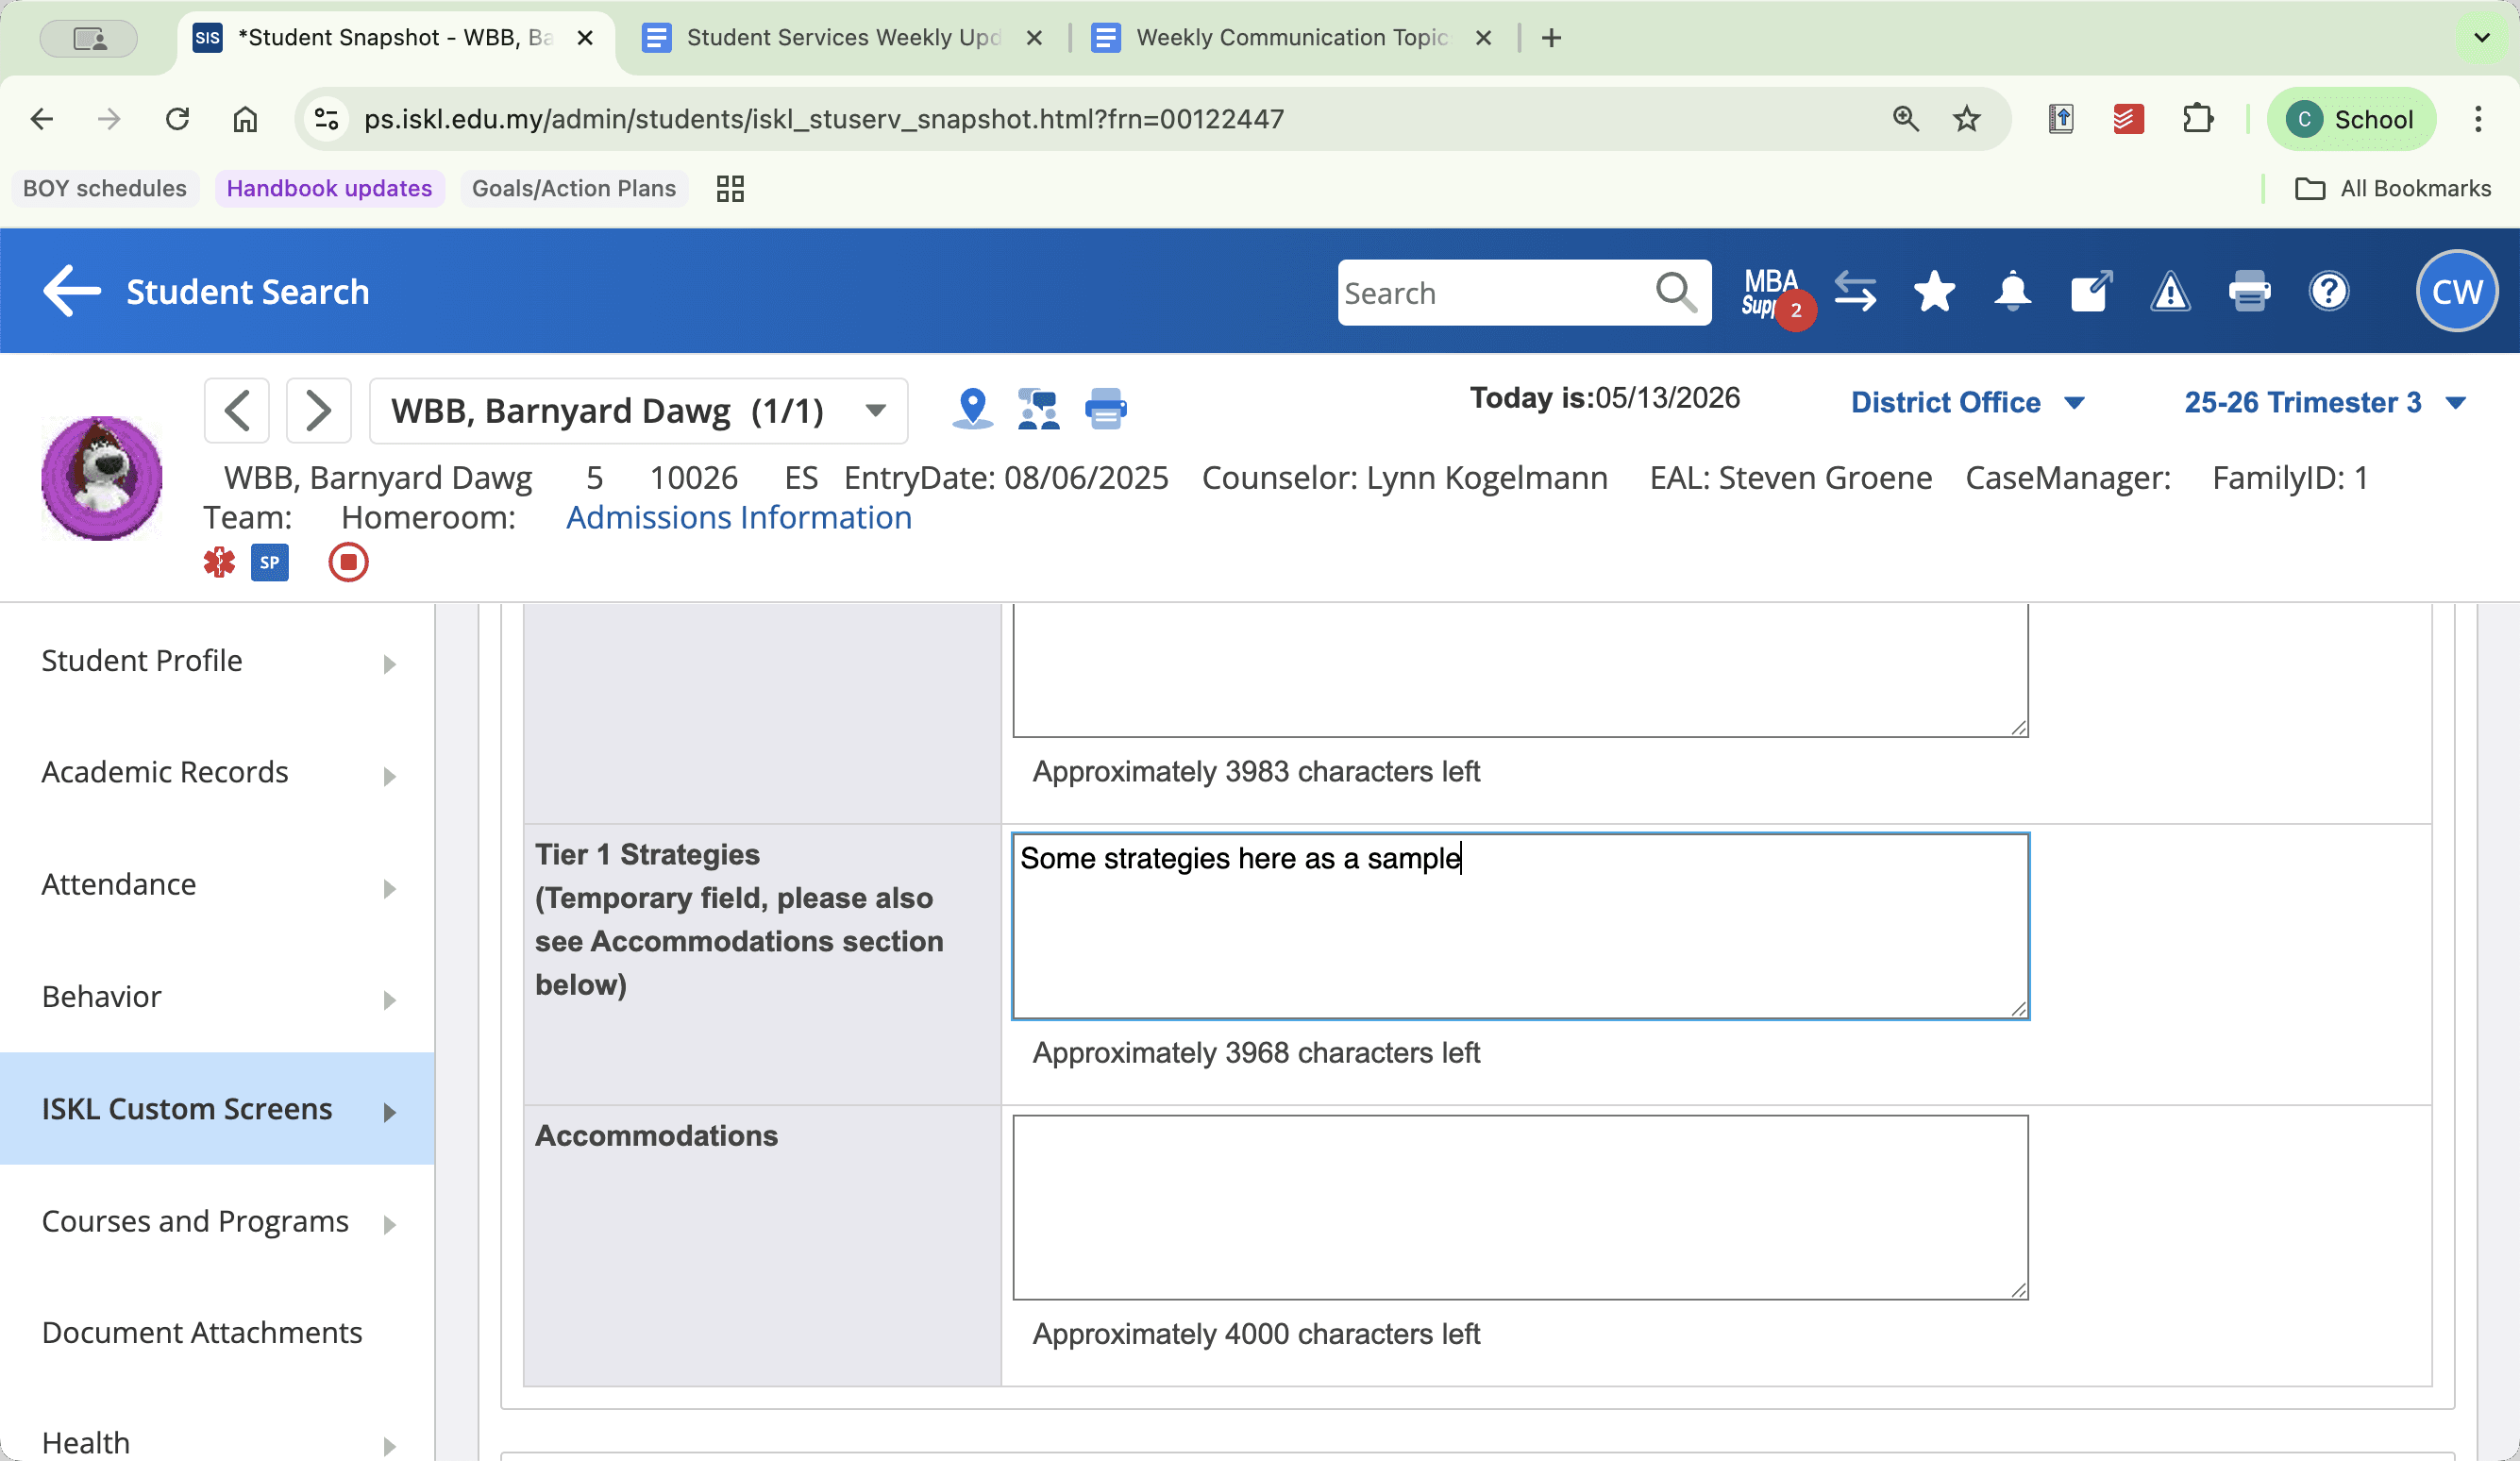This screenshot has width=2520, height=1461.
Task: Expand the Attendance menu
Action: point(217,885)
